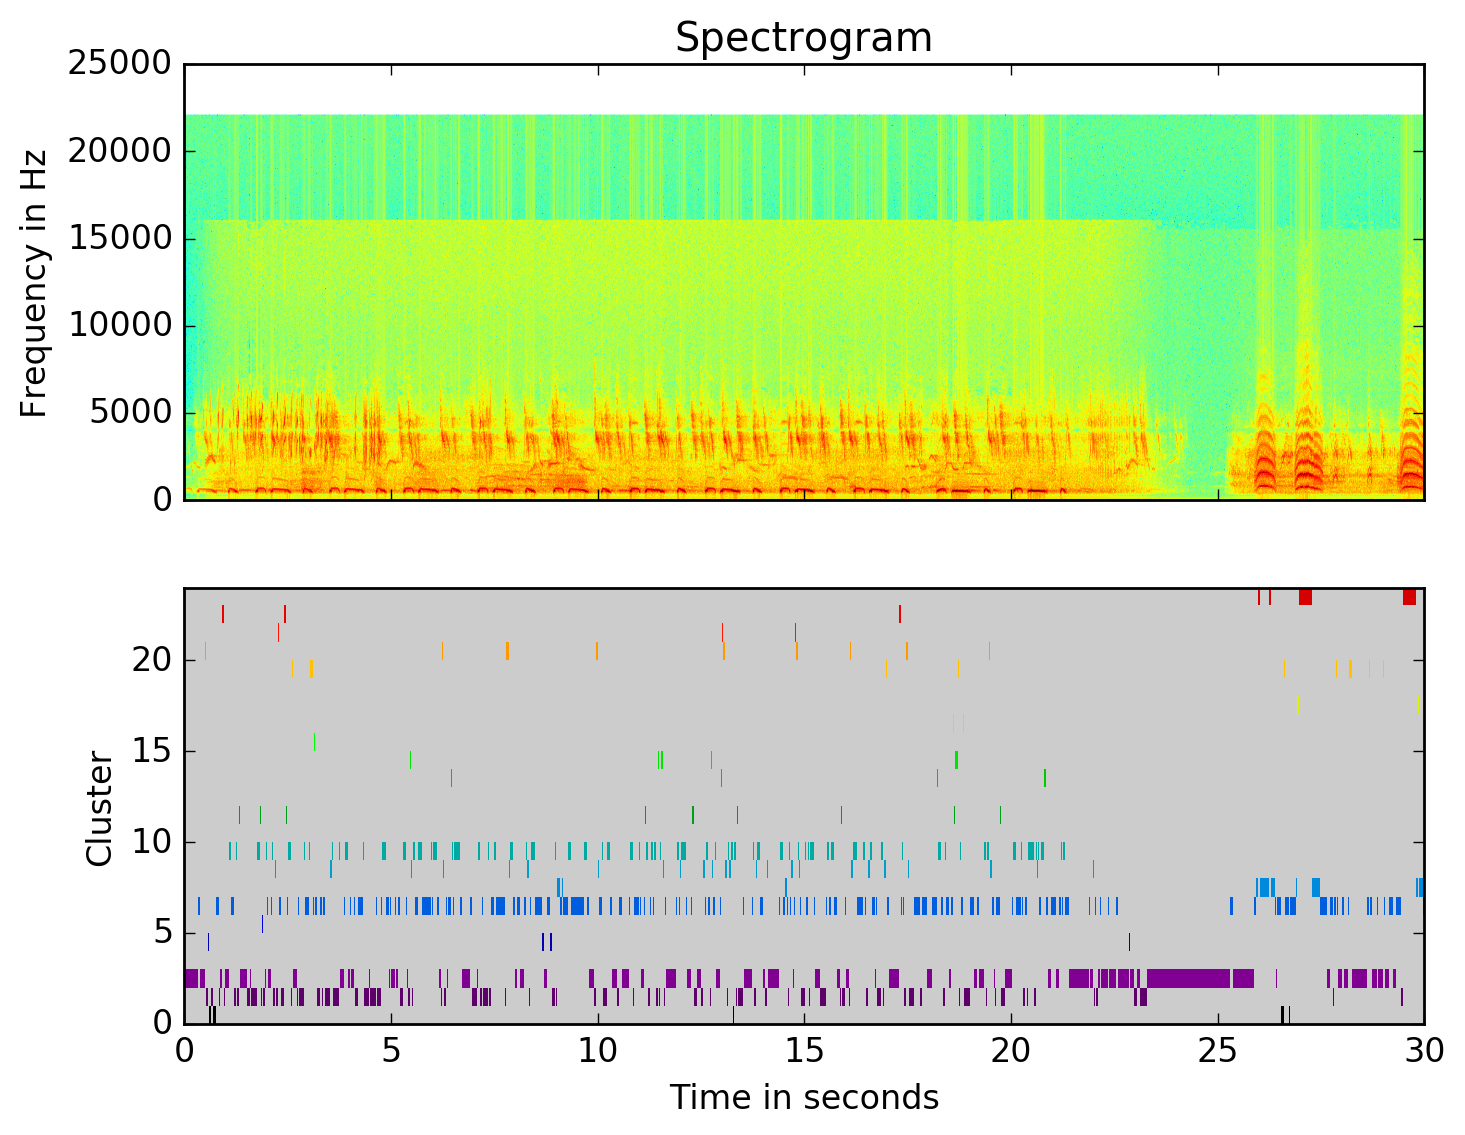Viewport: 1465px width, 1135px height.
Task: Click the 25000 frequency tick label
Action: click(119, 64)
